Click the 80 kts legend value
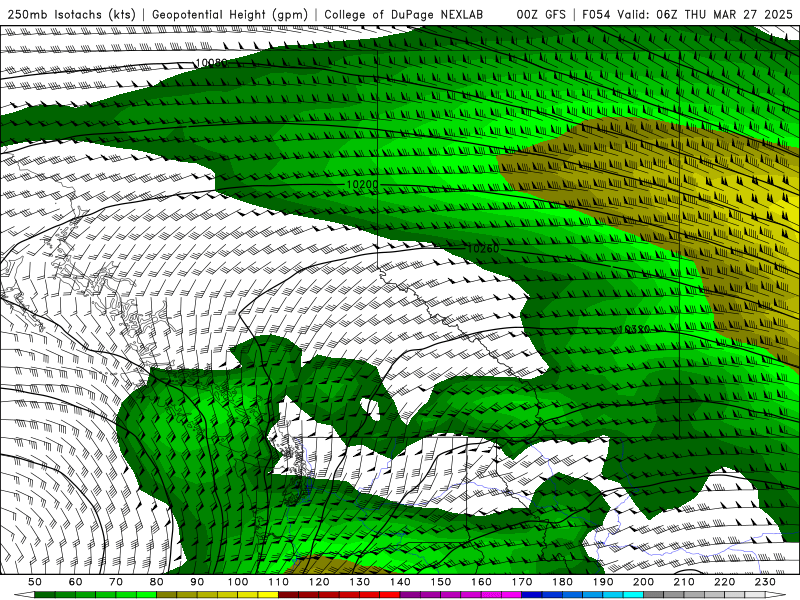This screenshot has width=800, height=600. (157, 582)
